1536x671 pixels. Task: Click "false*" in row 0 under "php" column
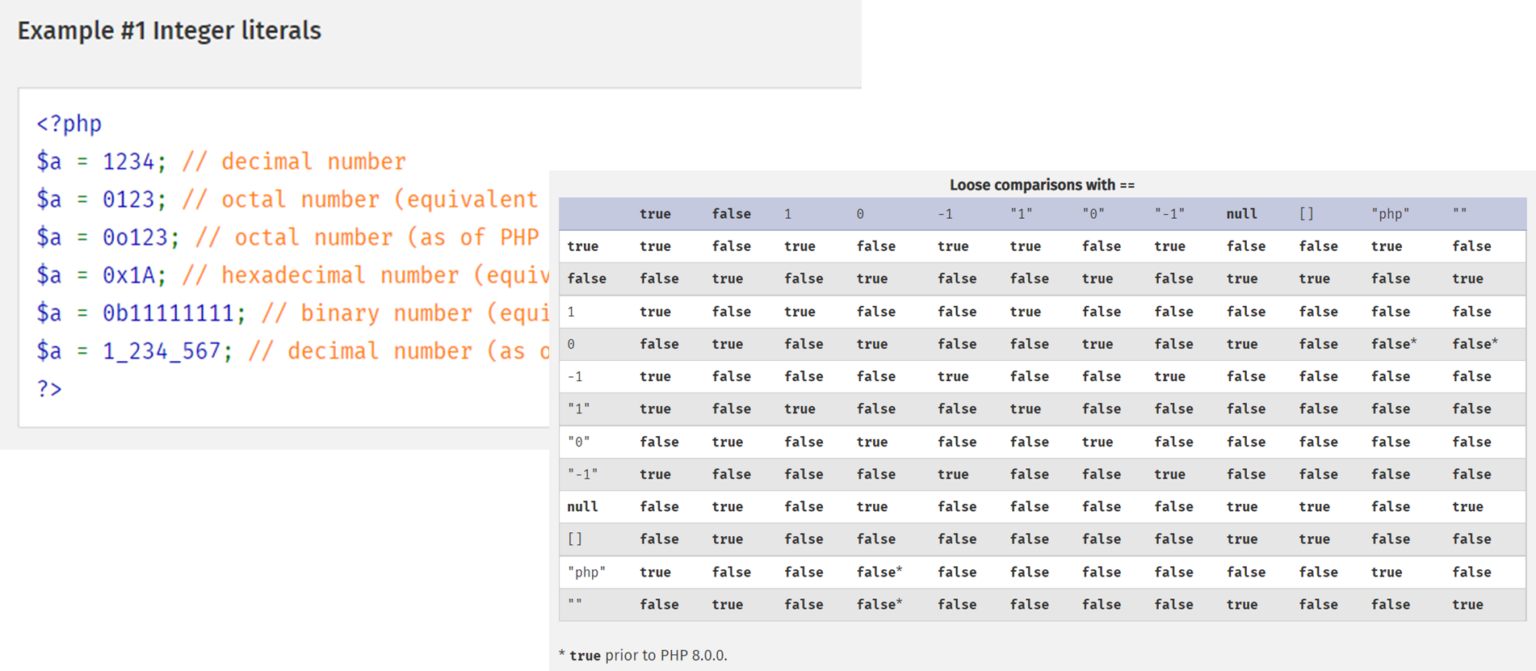[1394, 344]
